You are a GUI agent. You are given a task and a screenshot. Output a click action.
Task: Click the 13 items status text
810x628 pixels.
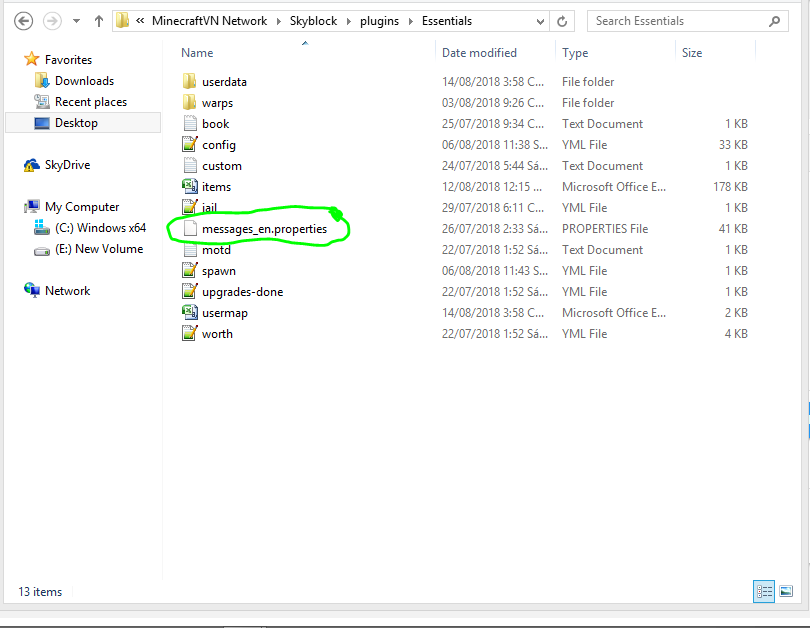(40, 592)
